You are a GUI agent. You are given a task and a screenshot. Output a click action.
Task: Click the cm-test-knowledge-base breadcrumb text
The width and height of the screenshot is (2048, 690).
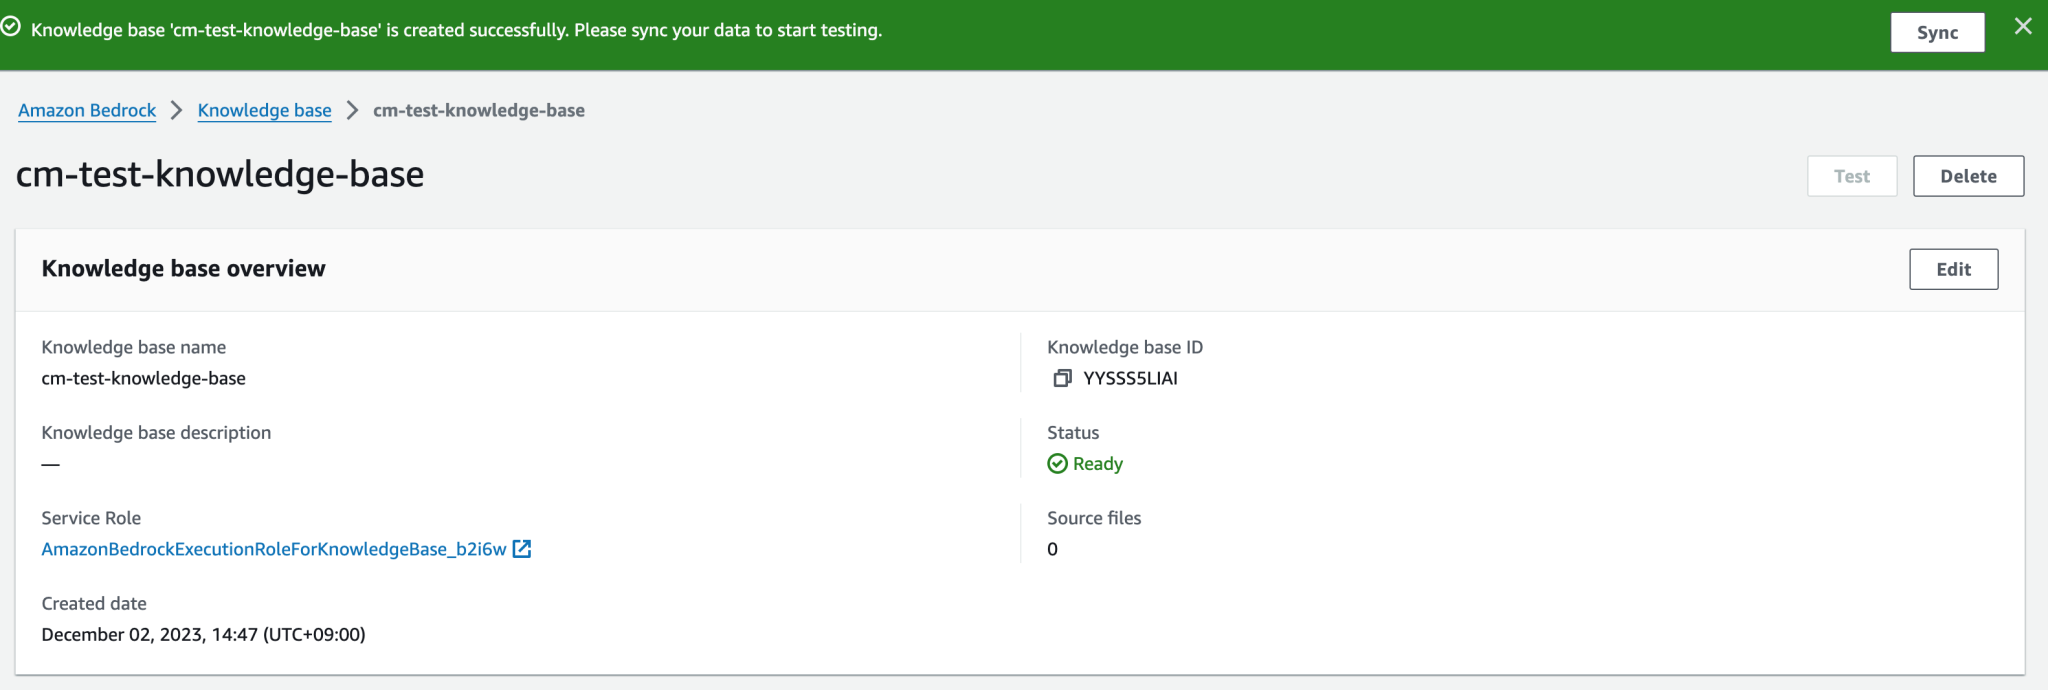point(478,110)
